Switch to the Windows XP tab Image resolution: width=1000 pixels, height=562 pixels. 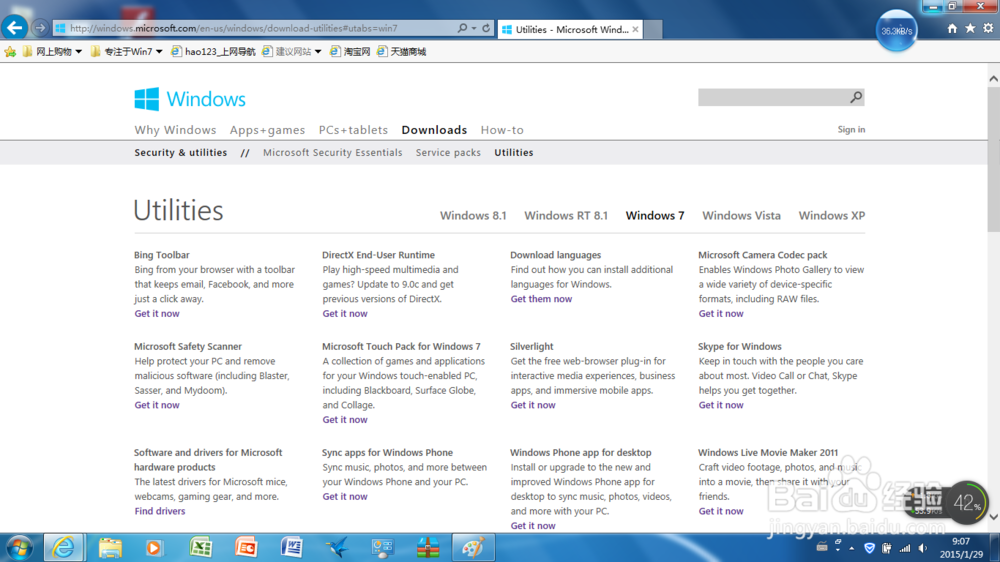[832, 216]
